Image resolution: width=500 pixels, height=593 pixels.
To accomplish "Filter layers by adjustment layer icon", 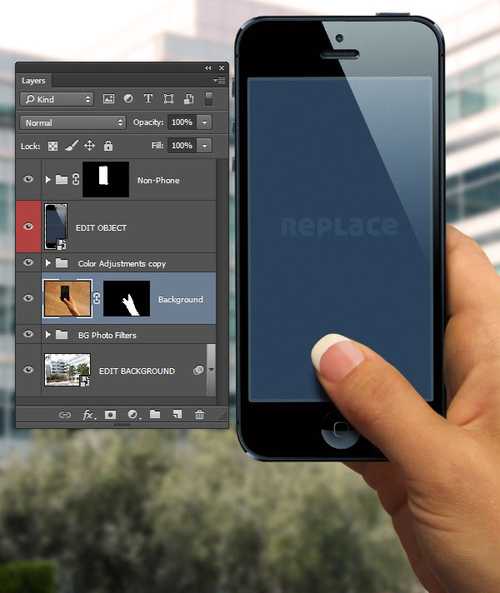I will (128, 99).
